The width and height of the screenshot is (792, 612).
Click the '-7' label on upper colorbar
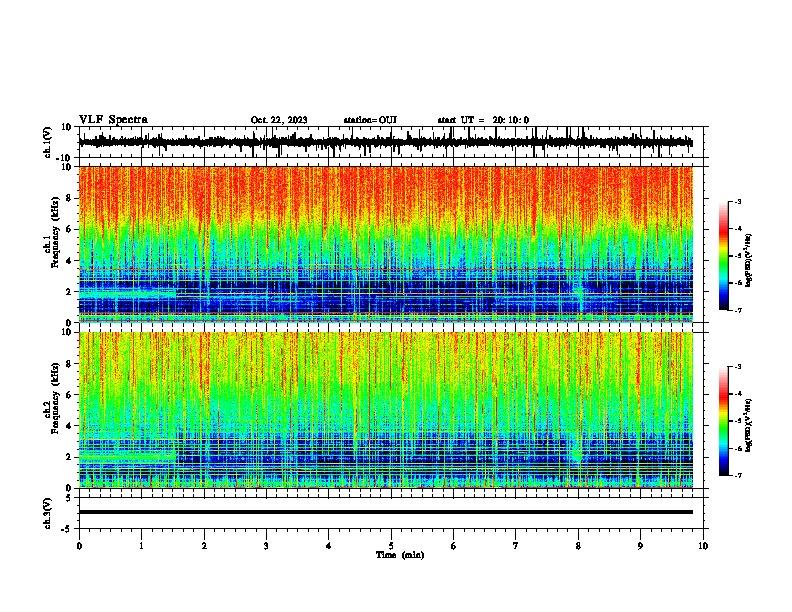coord(737,310)
